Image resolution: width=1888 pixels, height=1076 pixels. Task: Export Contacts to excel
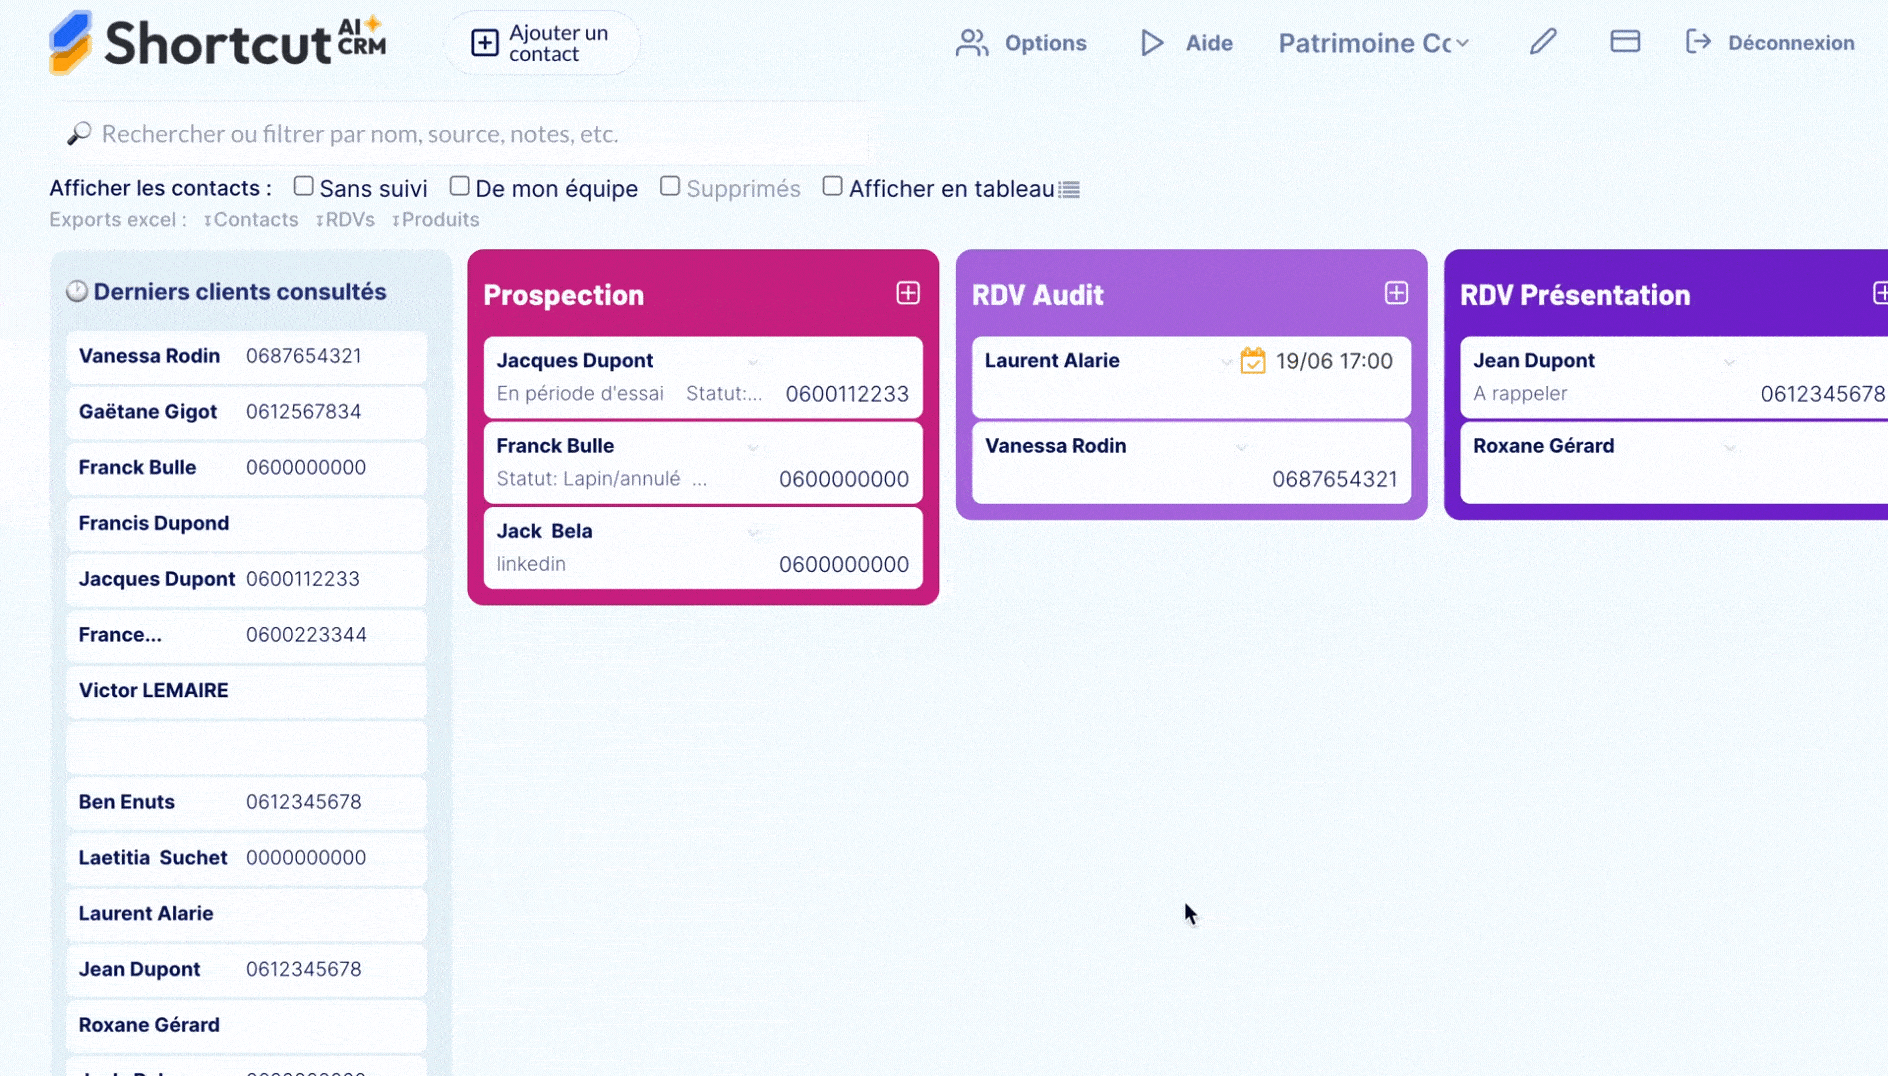coord(251,220)
